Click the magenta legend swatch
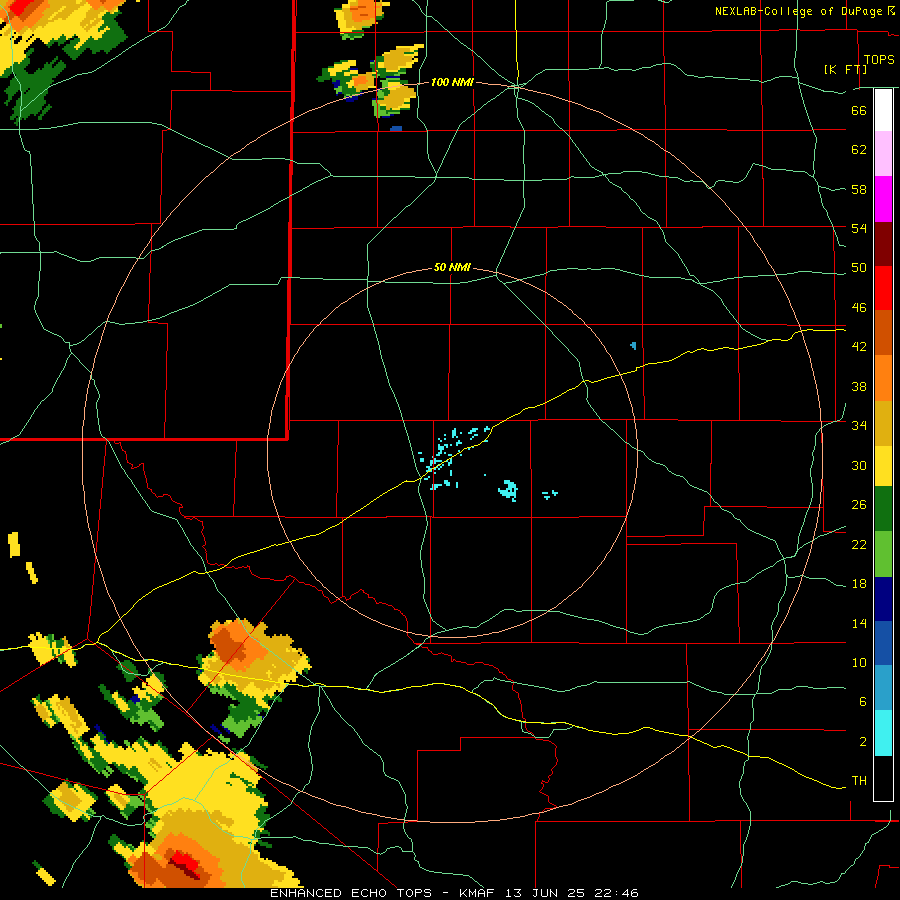 pos(883,199)
